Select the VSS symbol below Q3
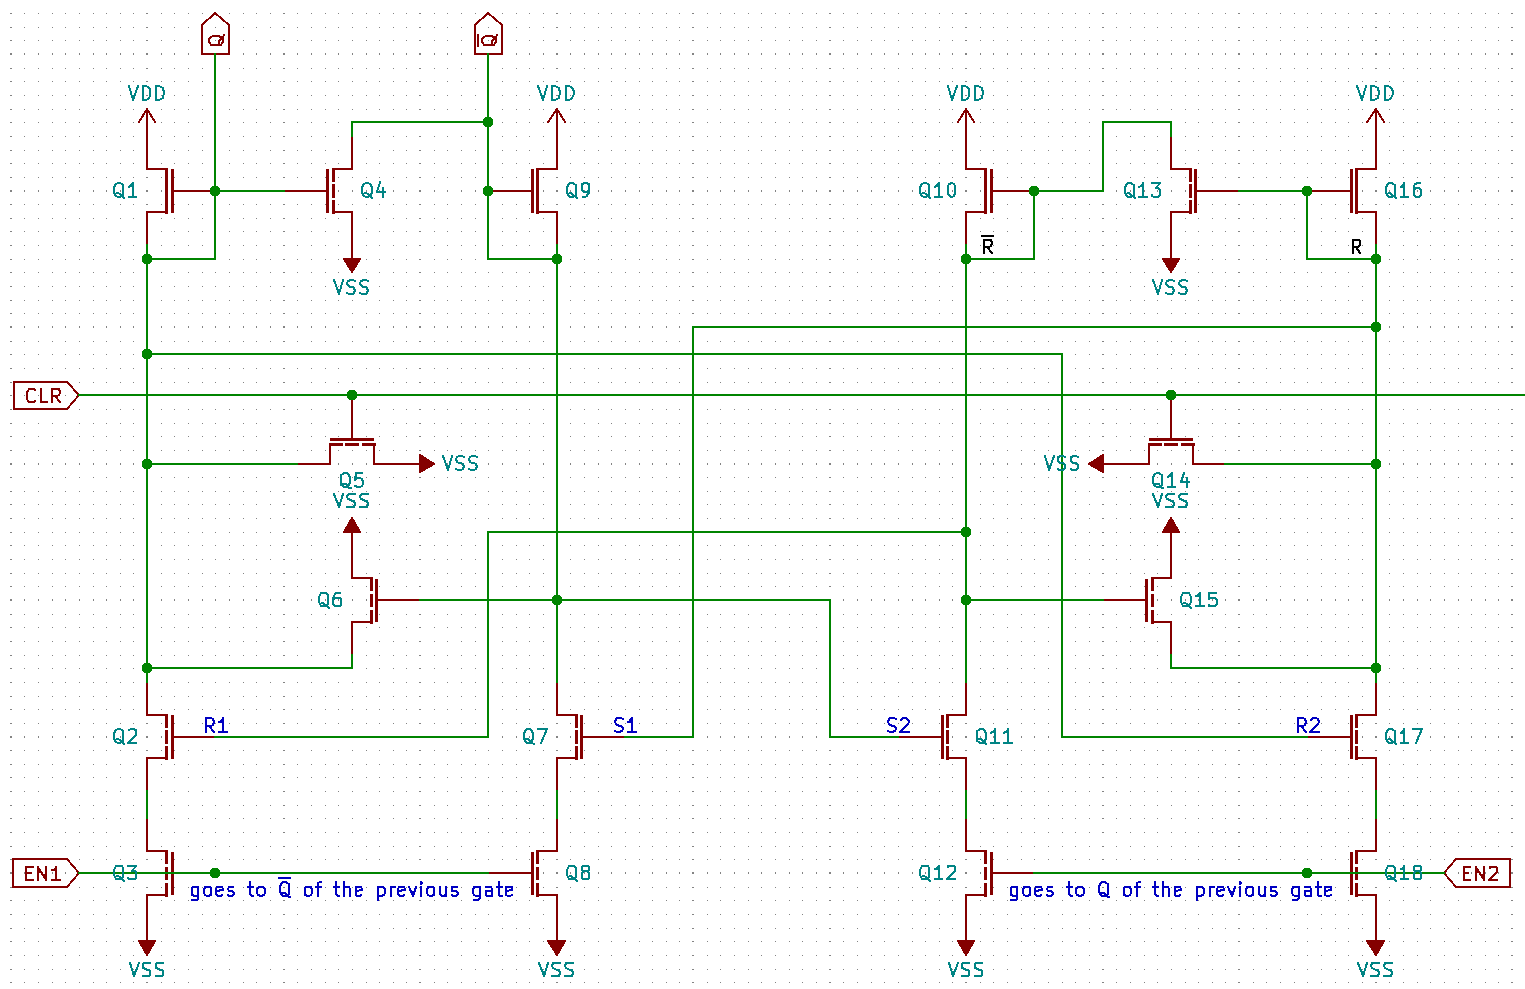Screen dimensions: 1525x989 pyautogui.click(x=147, y=959)
